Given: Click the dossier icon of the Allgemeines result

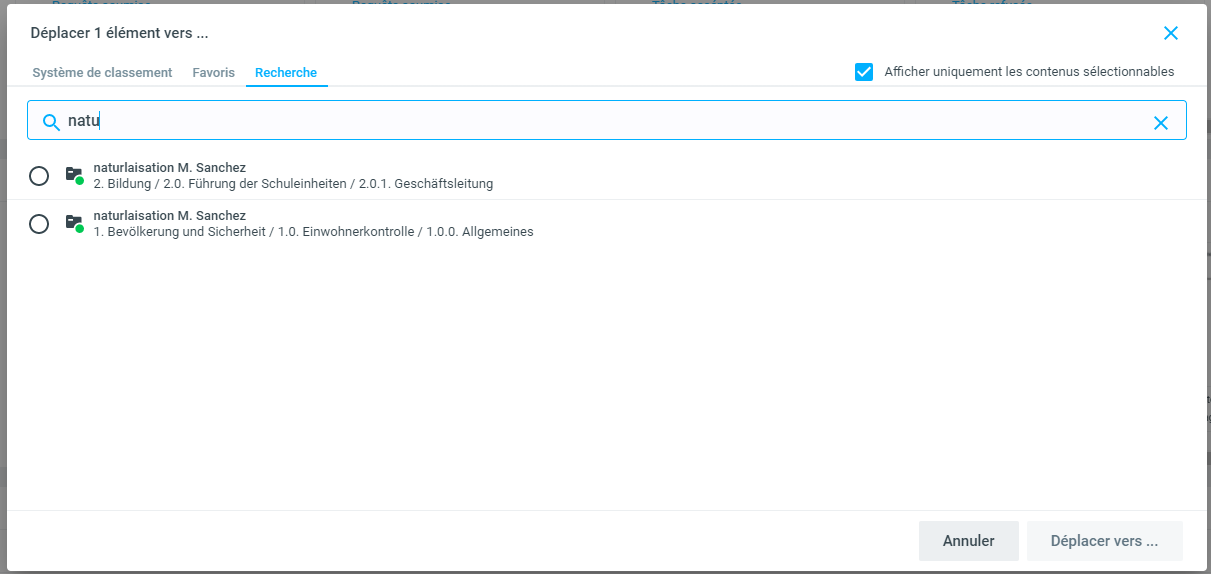Looking at the screenshot, I should click(x=73, y=223).
